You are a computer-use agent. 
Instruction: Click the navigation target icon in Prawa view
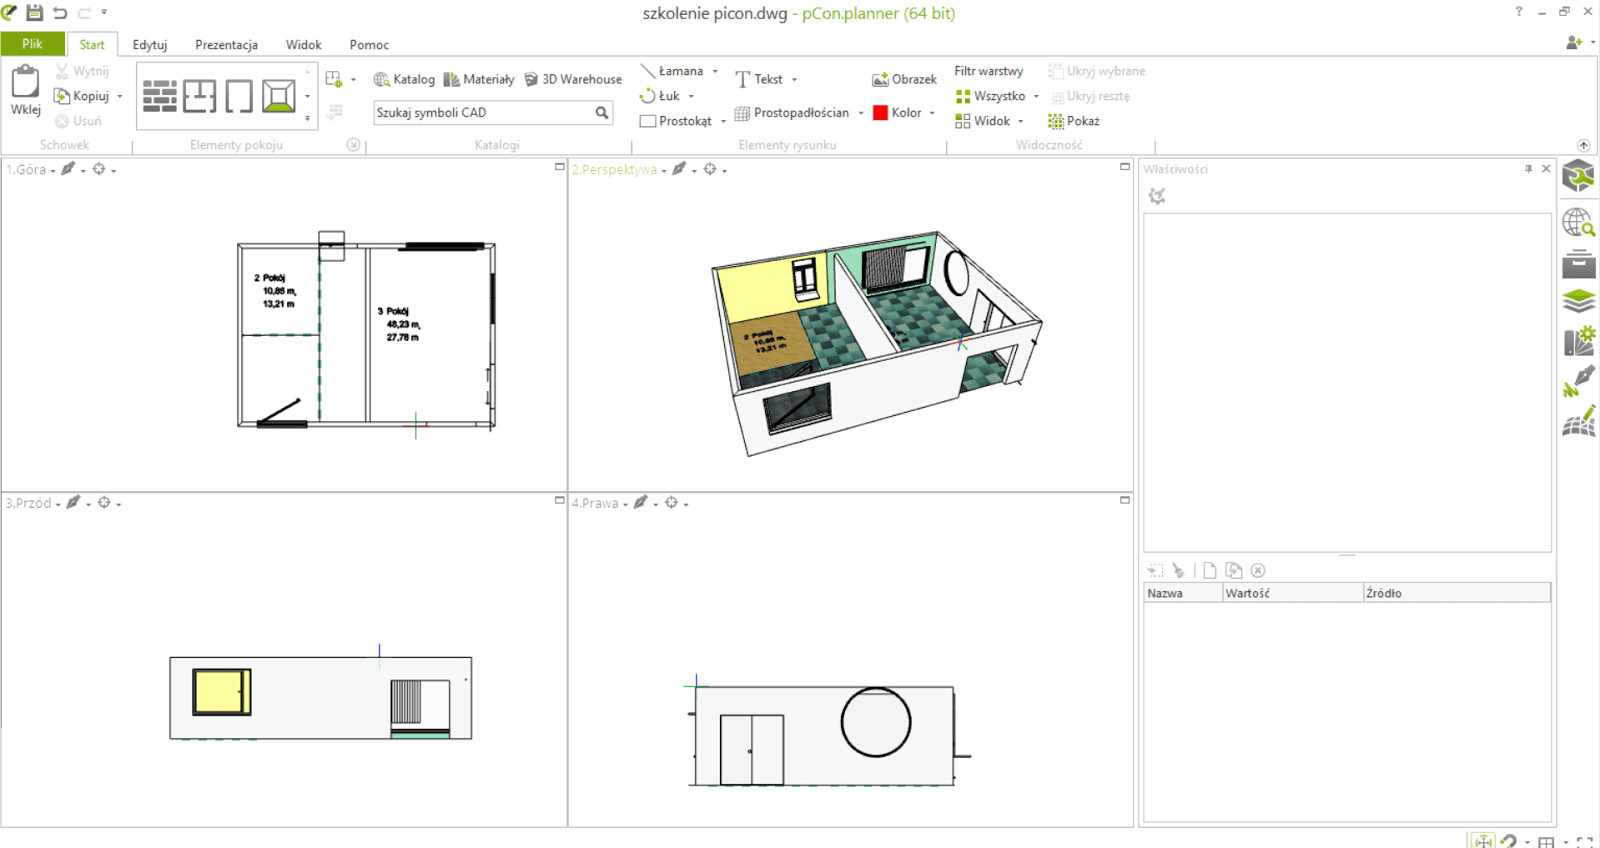point(671,502)
